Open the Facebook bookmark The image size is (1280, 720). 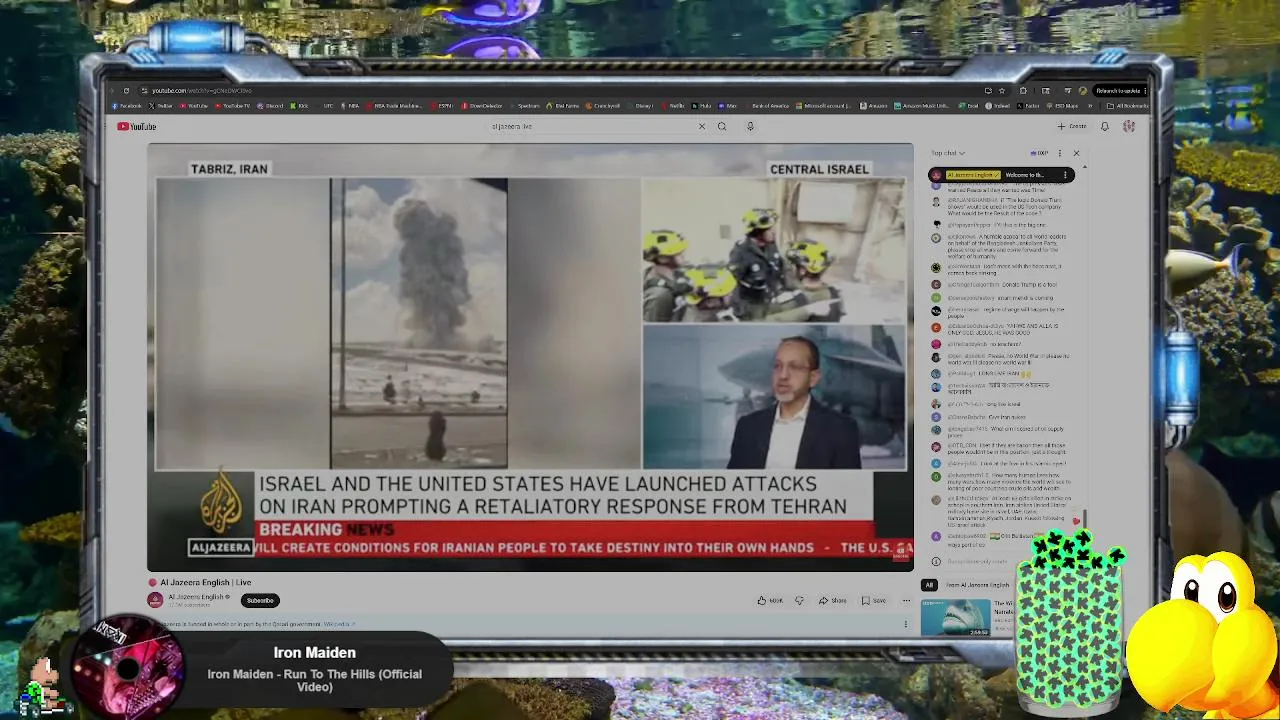pos(126,106)
